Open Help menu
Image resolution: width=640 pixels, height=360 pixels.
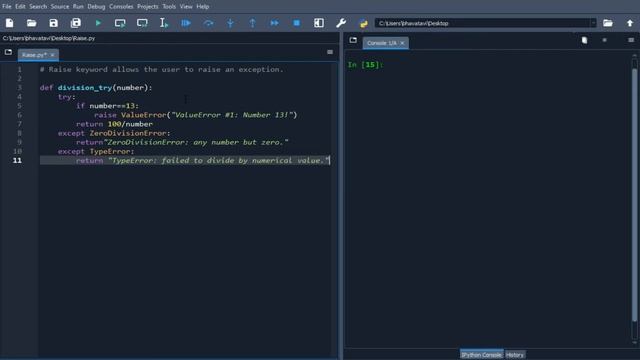202,7
